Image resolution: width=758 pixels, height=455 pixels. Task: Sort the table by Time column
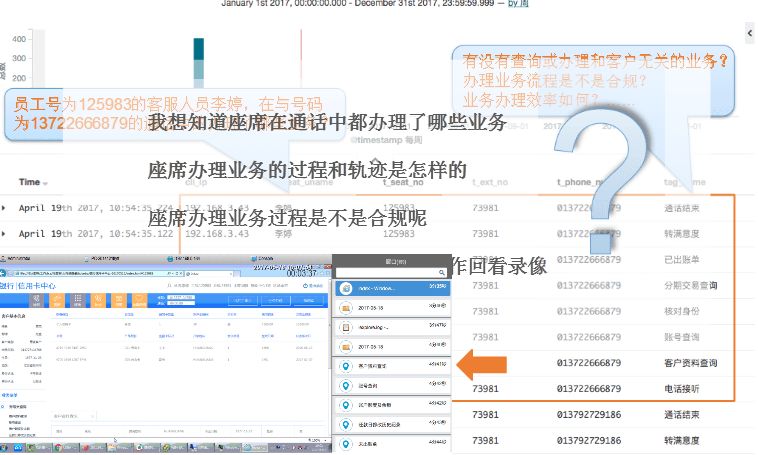pos(30,182)
